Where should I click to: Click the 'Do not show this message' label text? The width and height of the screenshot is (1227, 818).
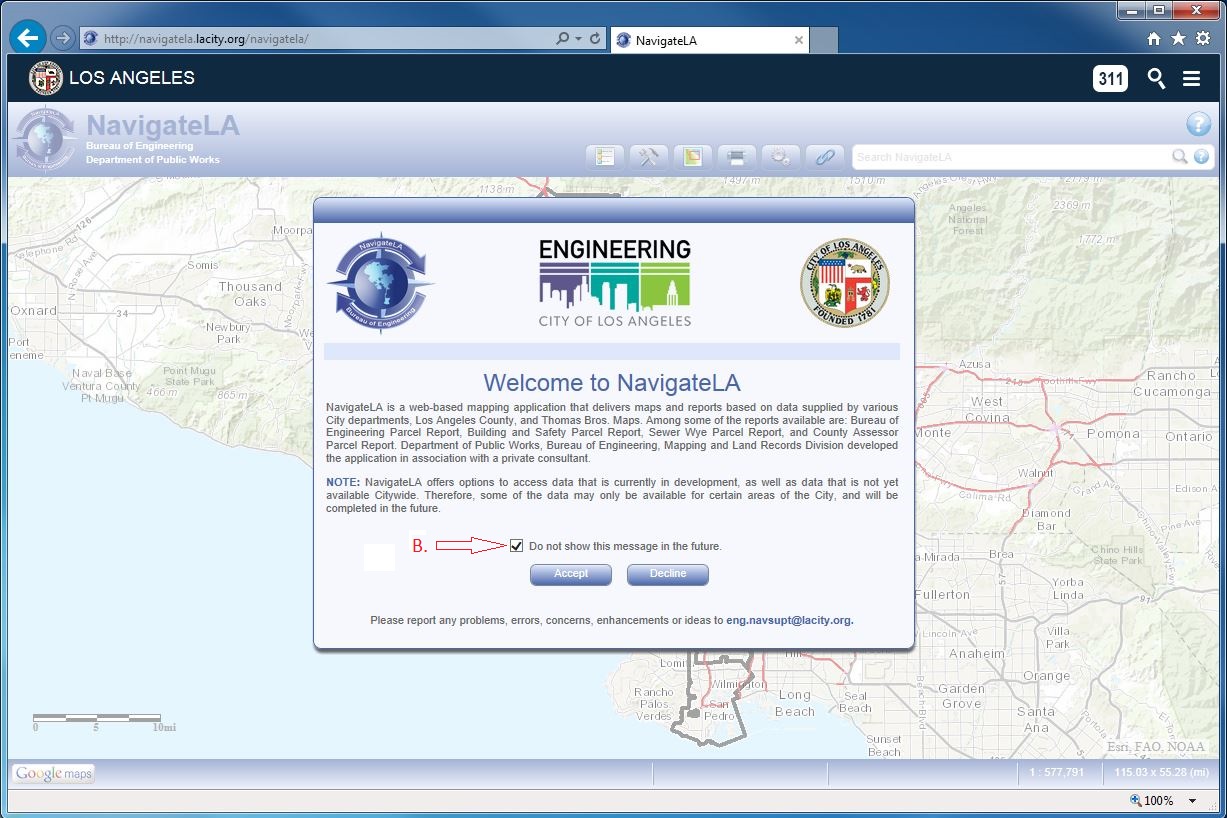[625, 546]
